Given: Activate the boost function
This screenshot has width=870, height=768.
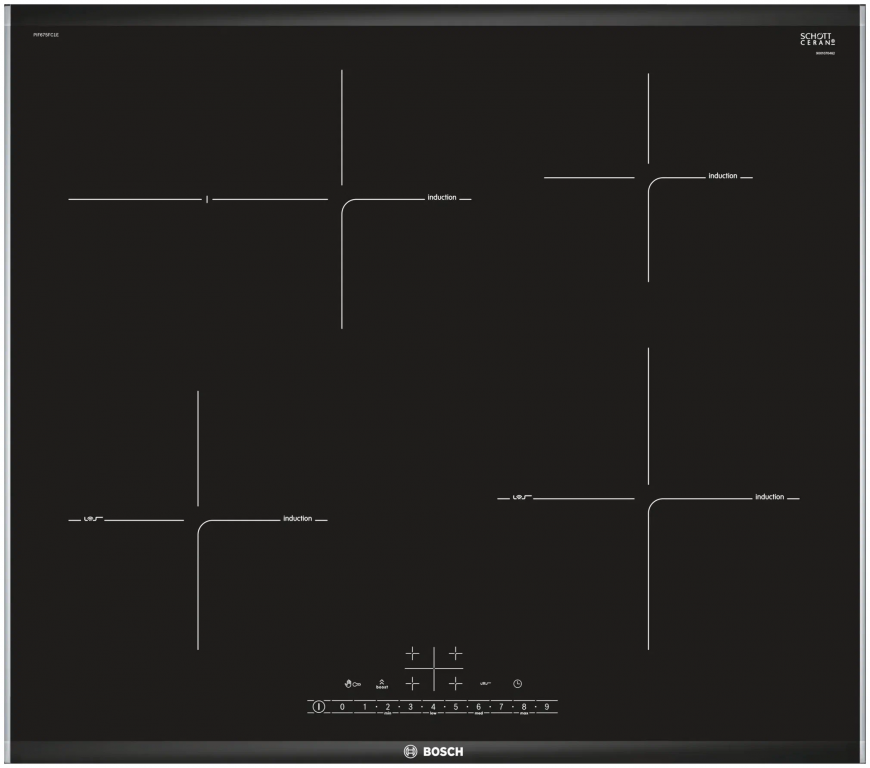Looking at the screenshot, I should [381, 684].
